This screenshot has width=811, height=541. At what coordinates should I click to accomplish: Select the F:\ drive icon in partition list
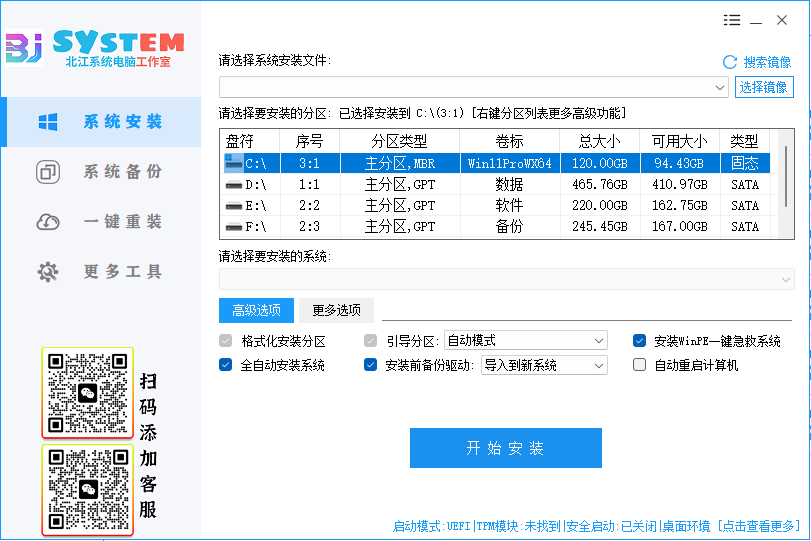pos(234,227)
